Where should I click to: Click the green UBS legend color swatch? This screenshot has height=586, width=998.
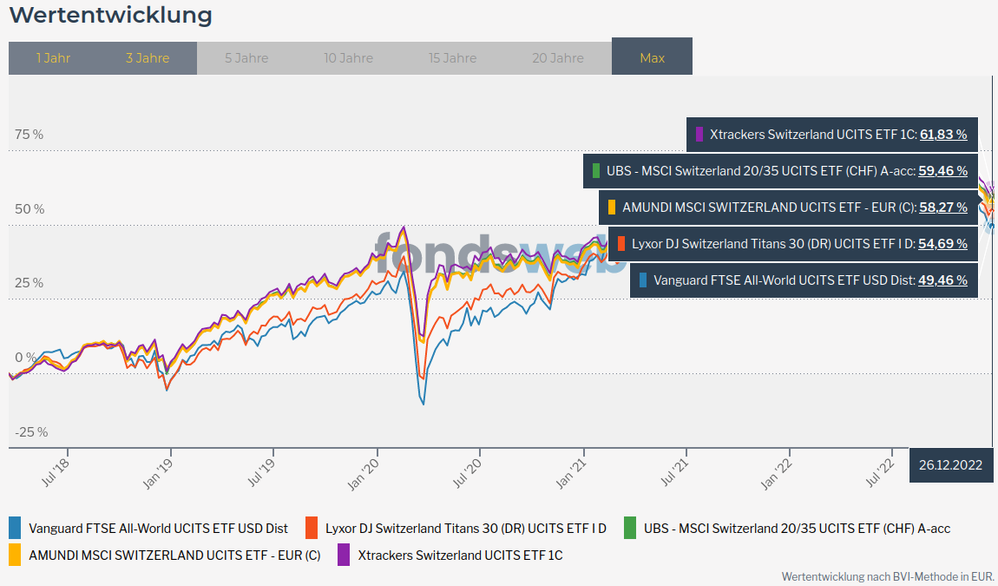point(630,528)
